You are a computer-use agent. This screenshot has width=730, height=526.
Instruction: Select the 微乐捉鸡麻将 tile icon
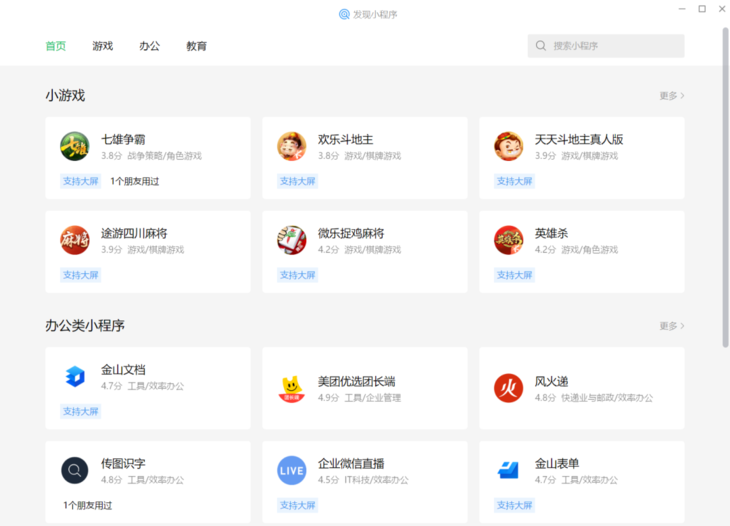pos(291,240)
